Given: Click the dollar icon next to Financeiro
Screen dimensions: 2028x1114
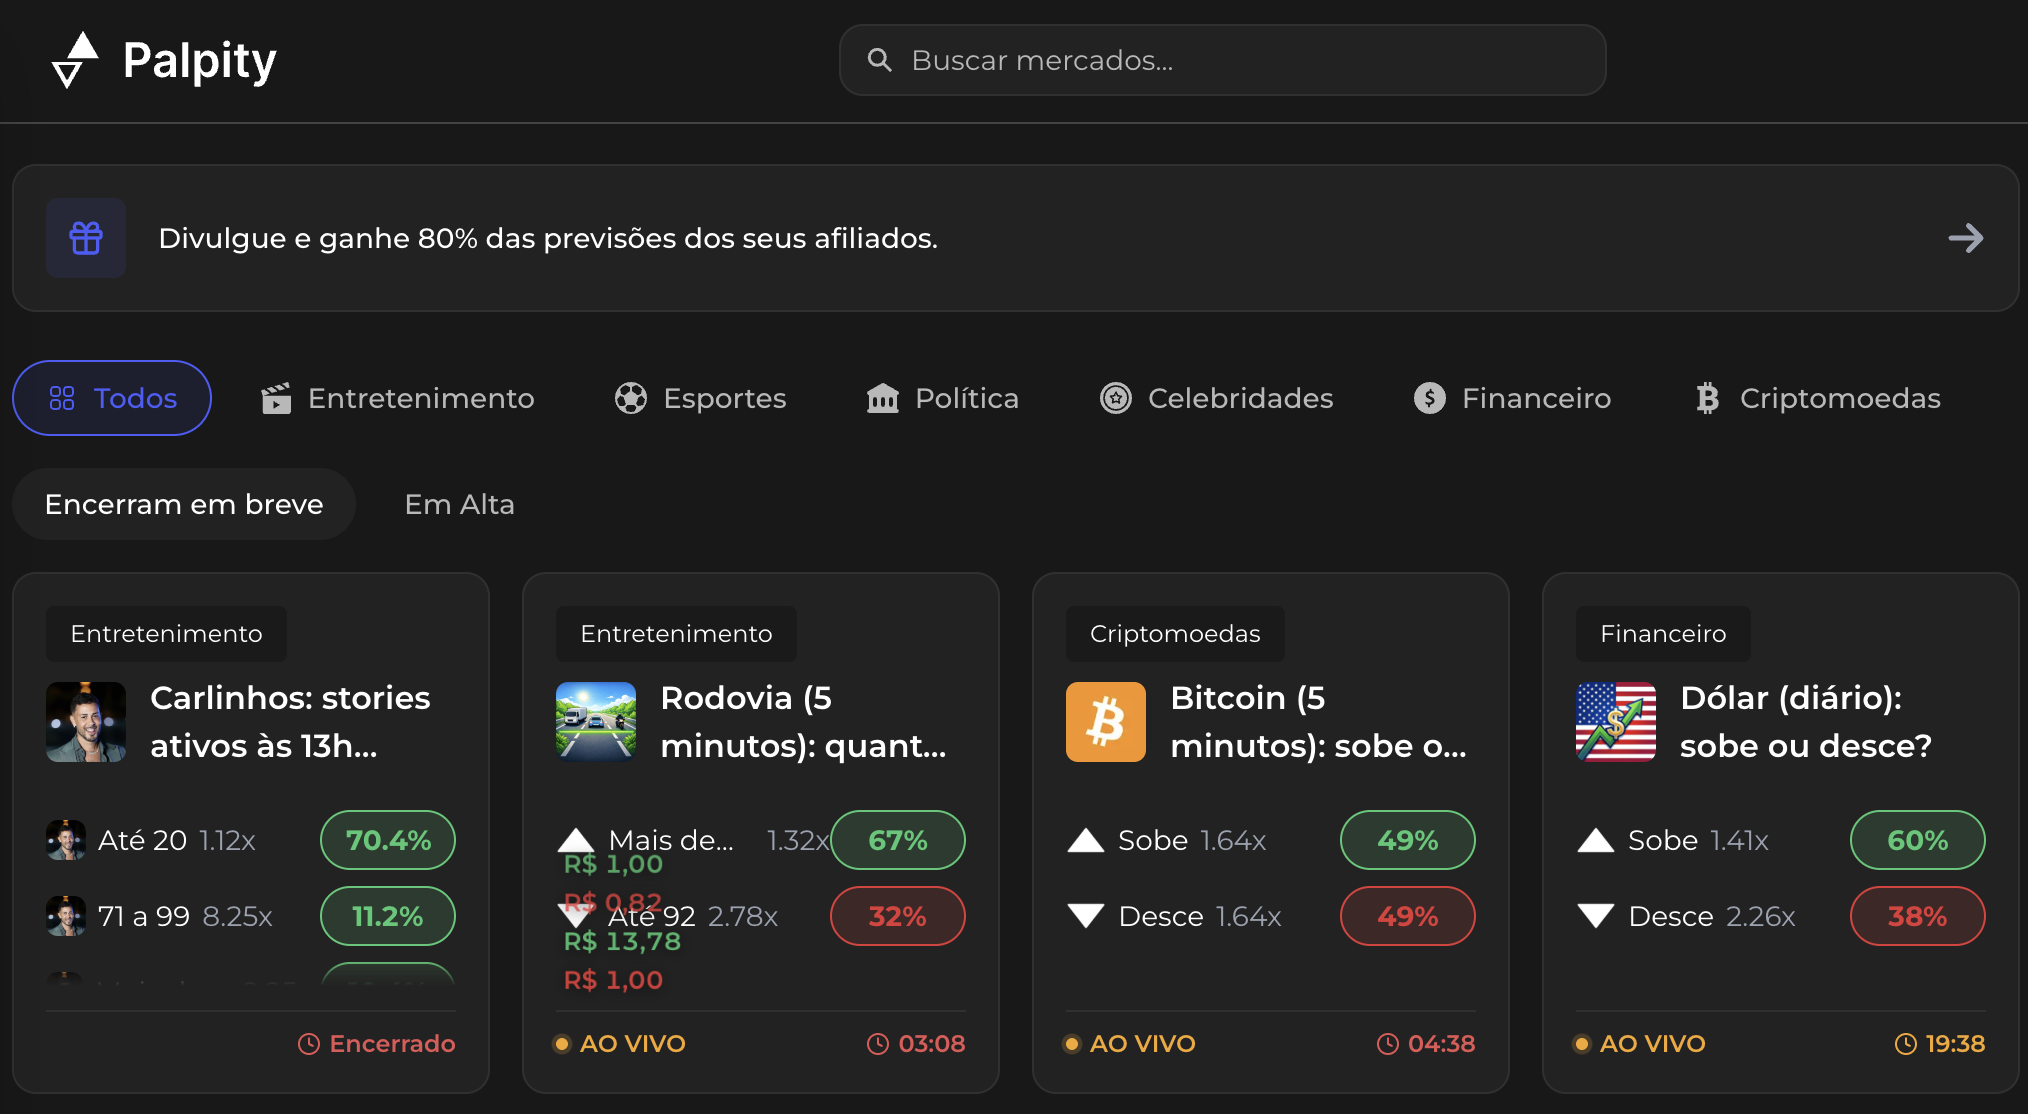Looking at the screenshot, I should [1429, 398].
